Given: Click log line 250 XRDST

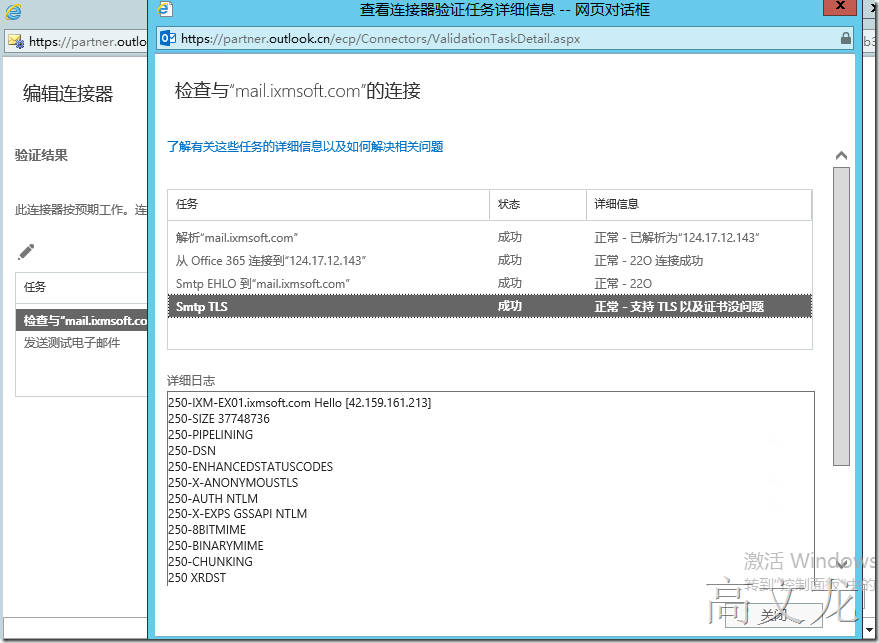Looking at the screenshot, I should coord(197,577).
